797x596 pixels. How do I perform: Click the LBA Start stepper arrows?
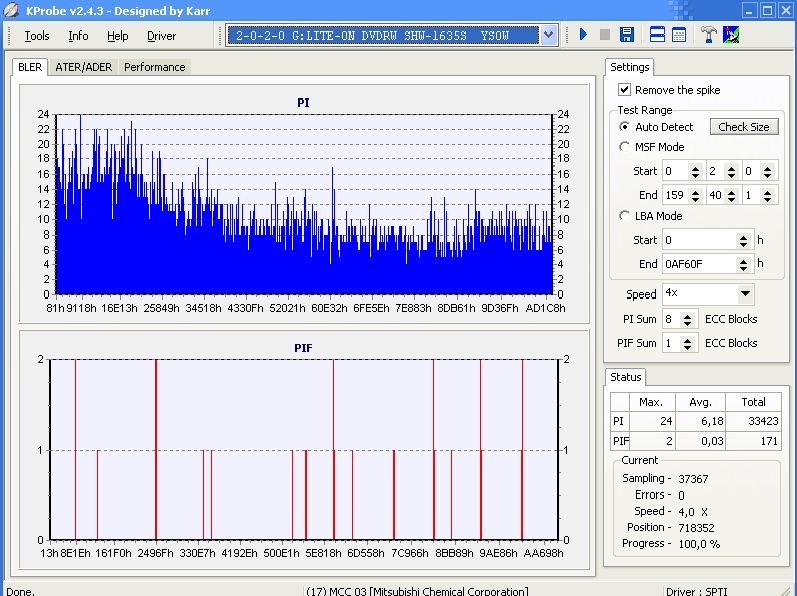tap(743, 240)
